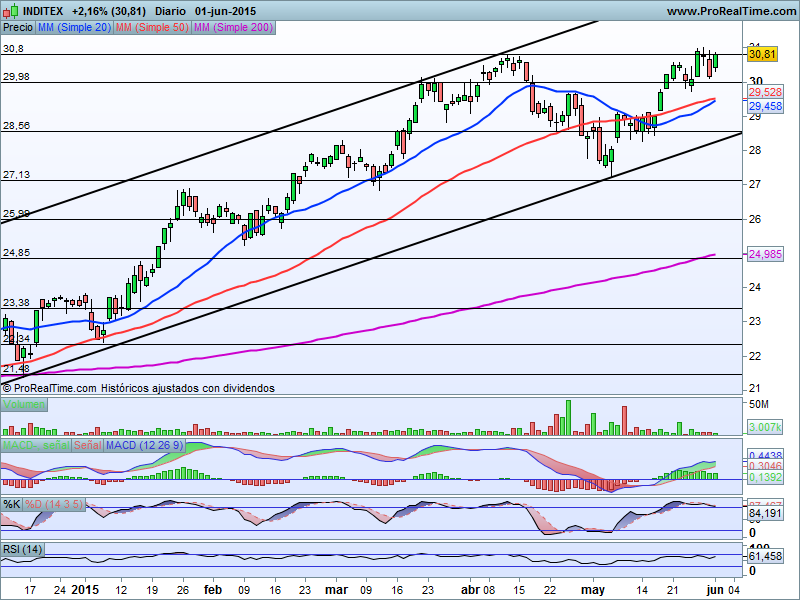Click the 24,85 horizontal level label
The width and height of the screenshot is (800, 600).
pos(16,253)
